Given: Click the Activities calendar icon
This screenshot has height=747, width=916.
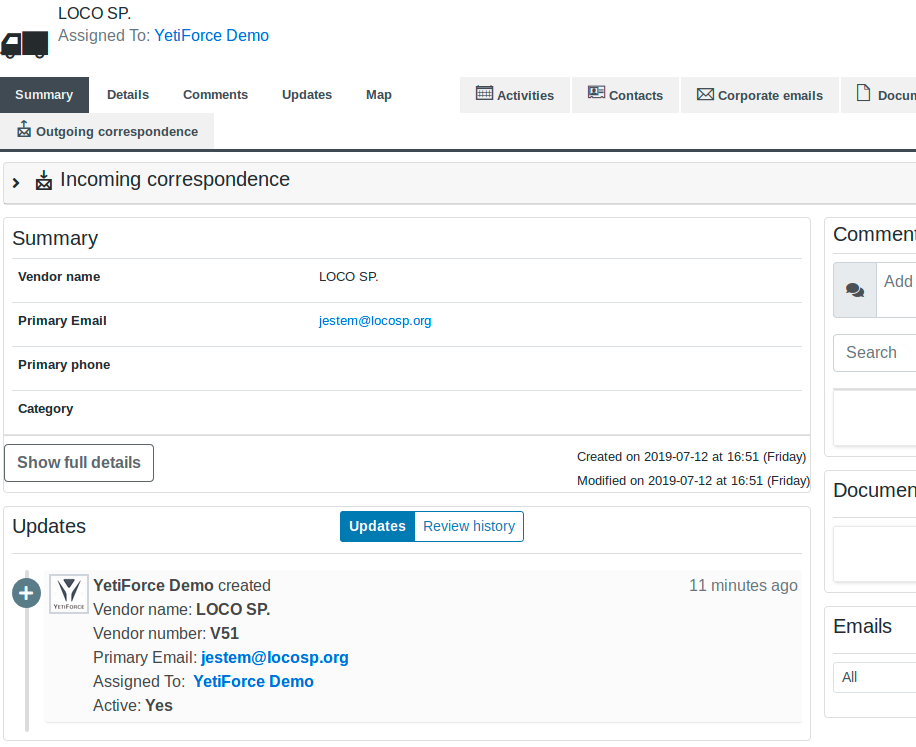Looking at the screenshot, I should [x=484, y=93].
